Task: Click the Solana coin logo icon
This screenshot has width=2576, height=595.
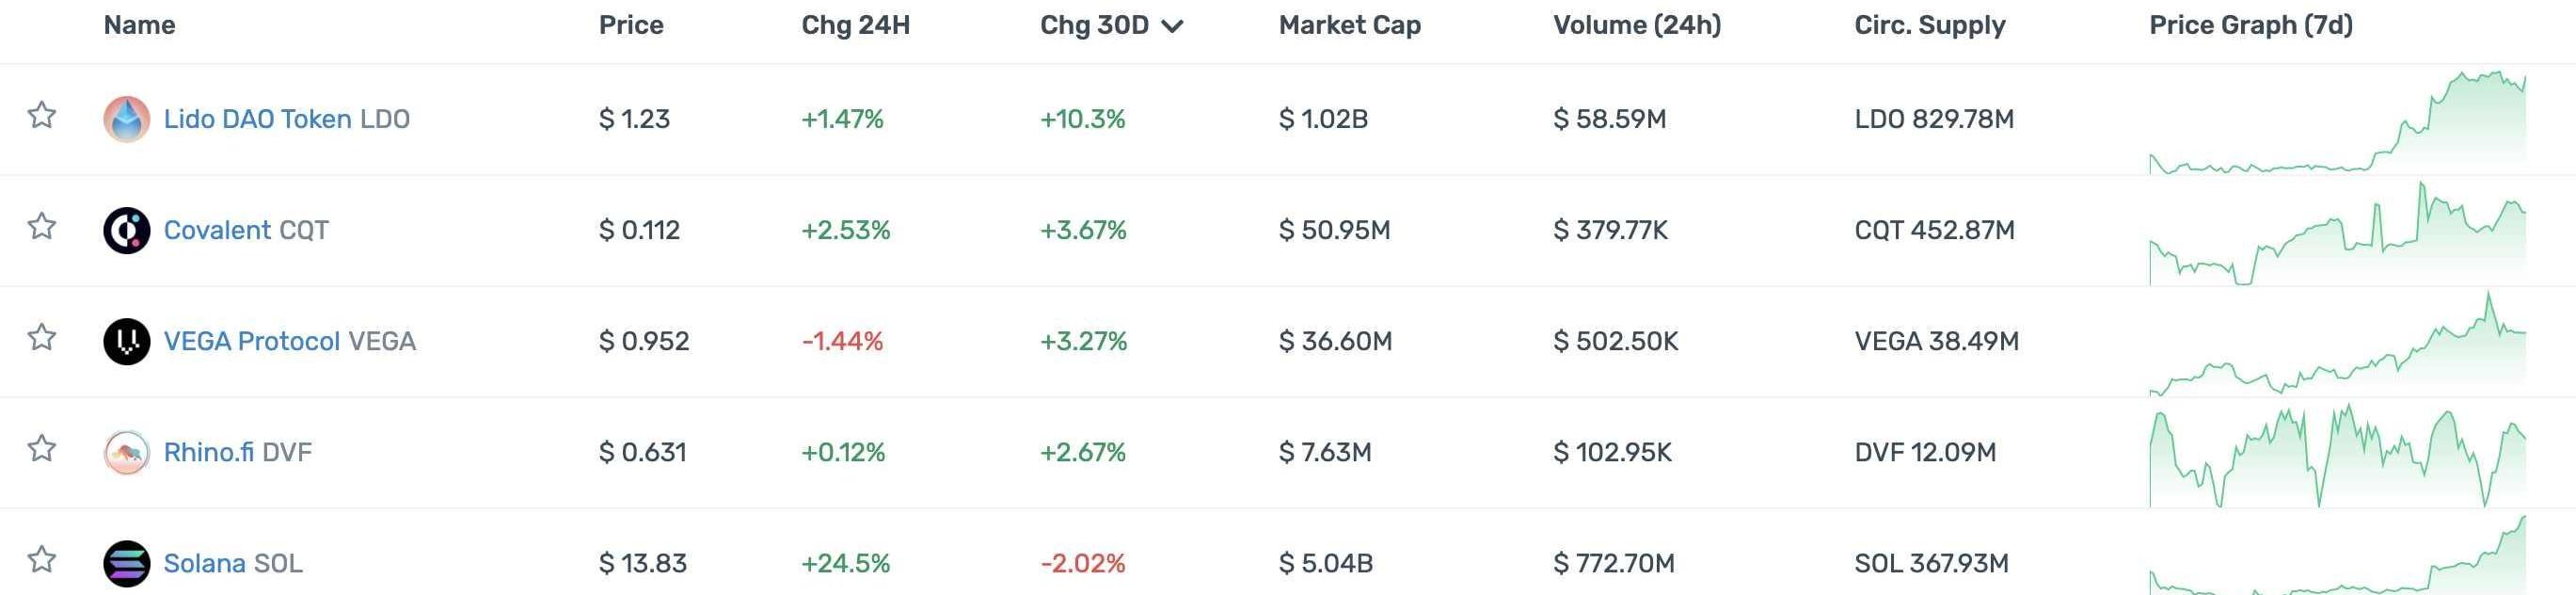Action: (127, 563)
